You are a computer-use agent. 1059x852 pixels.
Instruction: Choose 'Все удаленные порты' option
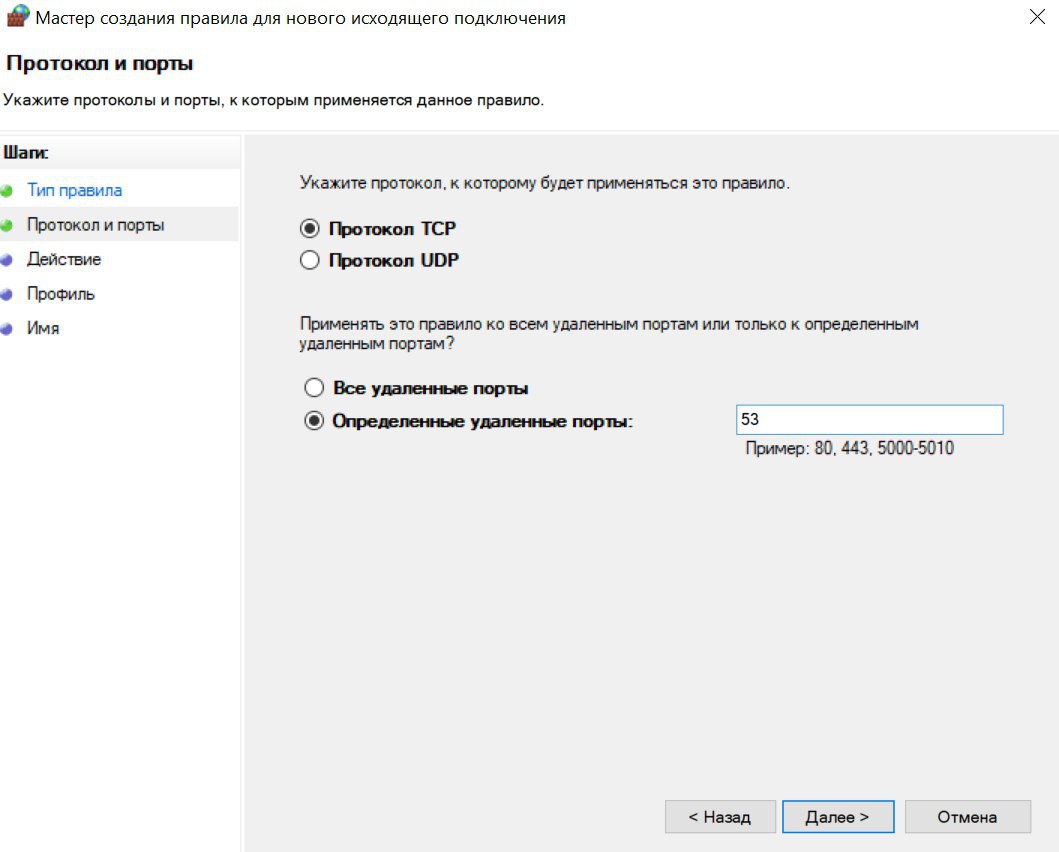pos(314,388)
